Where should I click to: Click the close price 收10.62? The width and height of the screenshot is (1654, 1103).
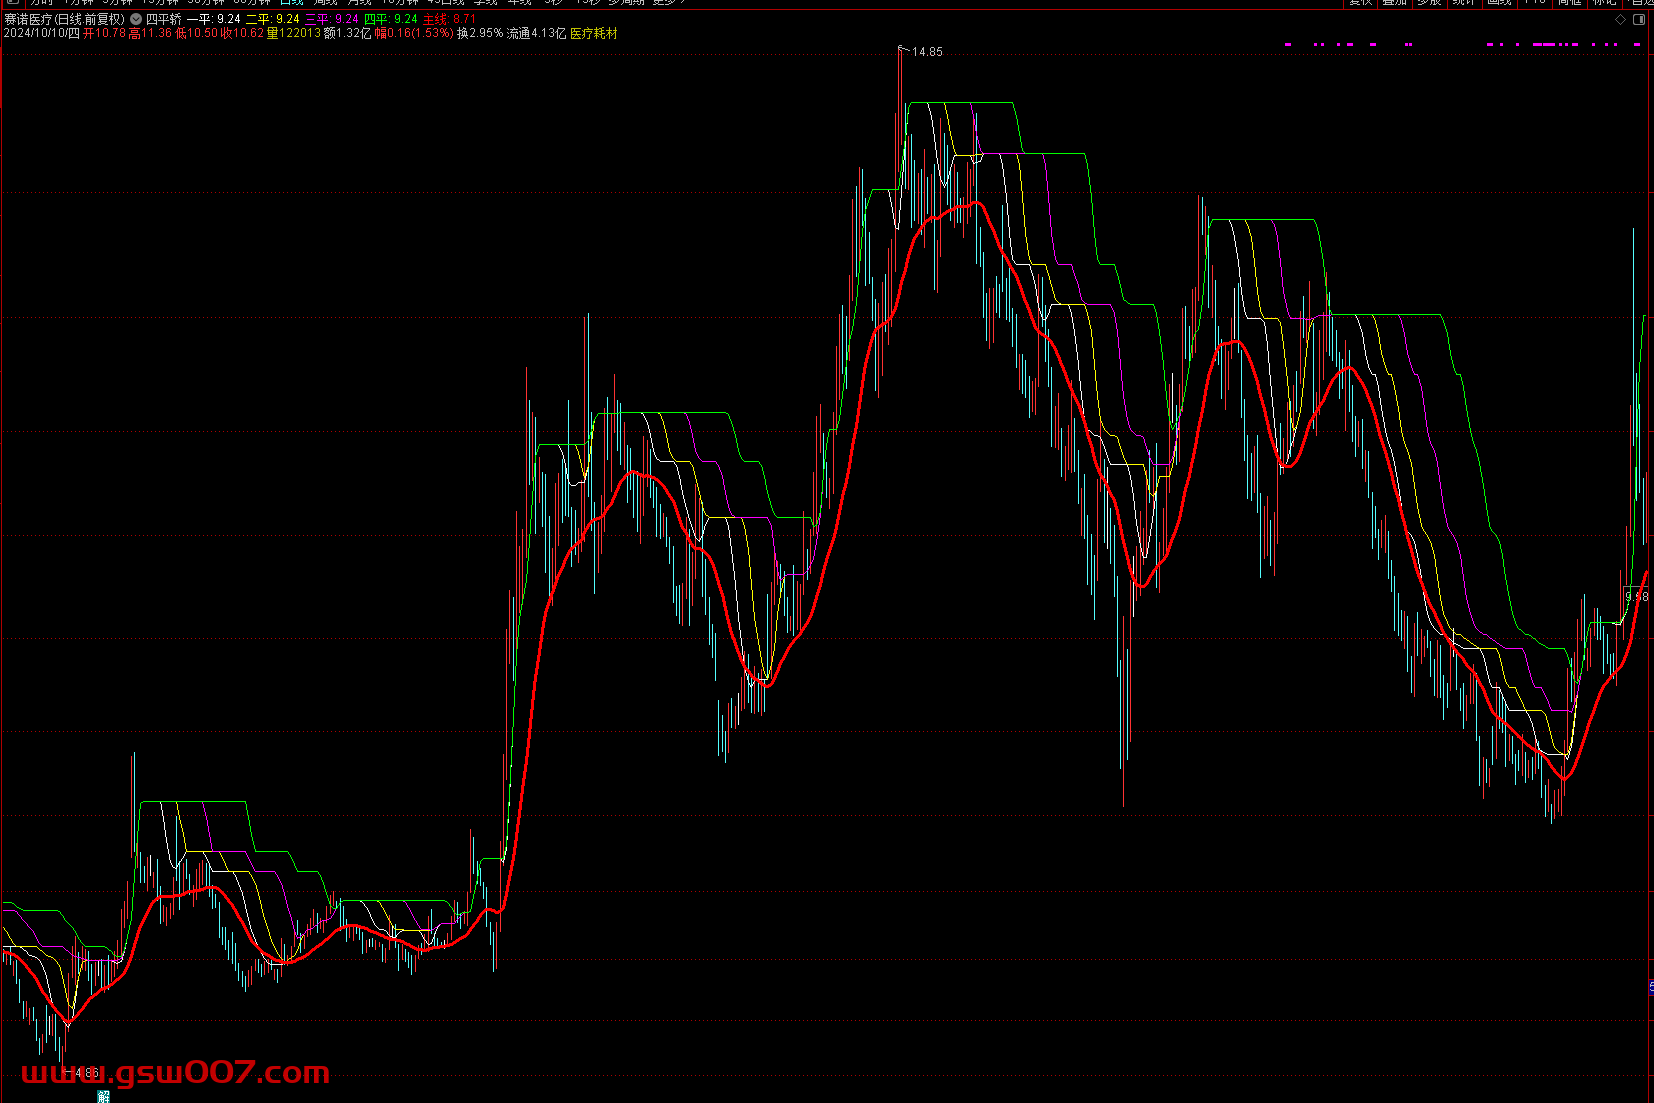tap(242, 34)
